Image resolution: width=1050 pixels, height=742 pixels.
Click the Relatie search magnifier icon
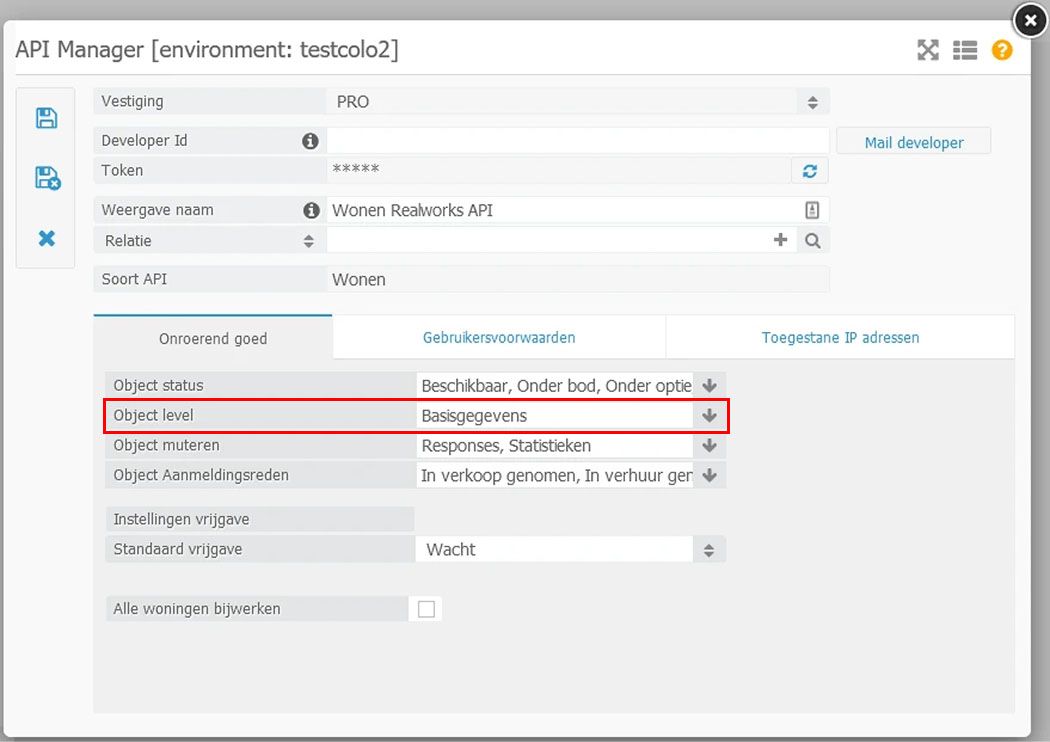[x=813, y=240]
